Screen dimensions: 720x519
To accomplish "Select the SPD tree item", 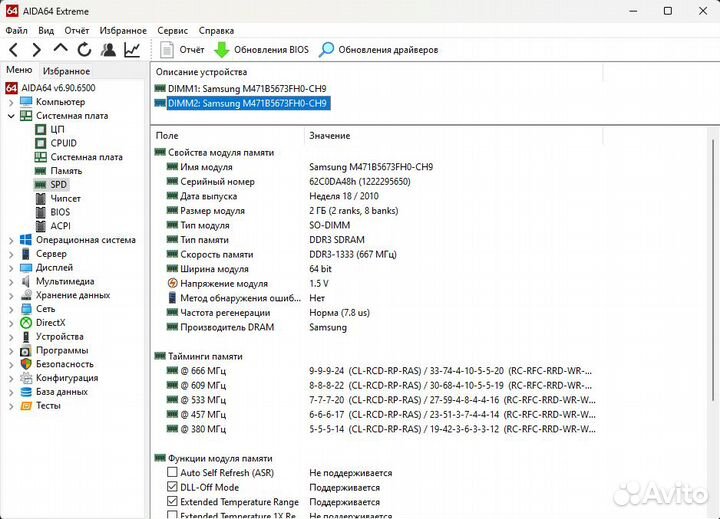I will [58, 185].
